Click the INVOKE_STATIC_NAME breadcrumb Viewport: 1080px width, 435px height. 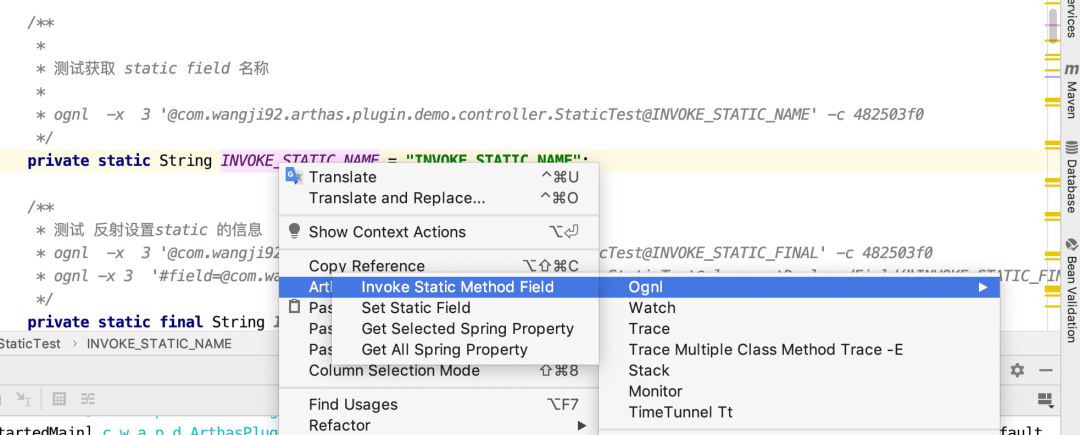(x=159, y=343)
